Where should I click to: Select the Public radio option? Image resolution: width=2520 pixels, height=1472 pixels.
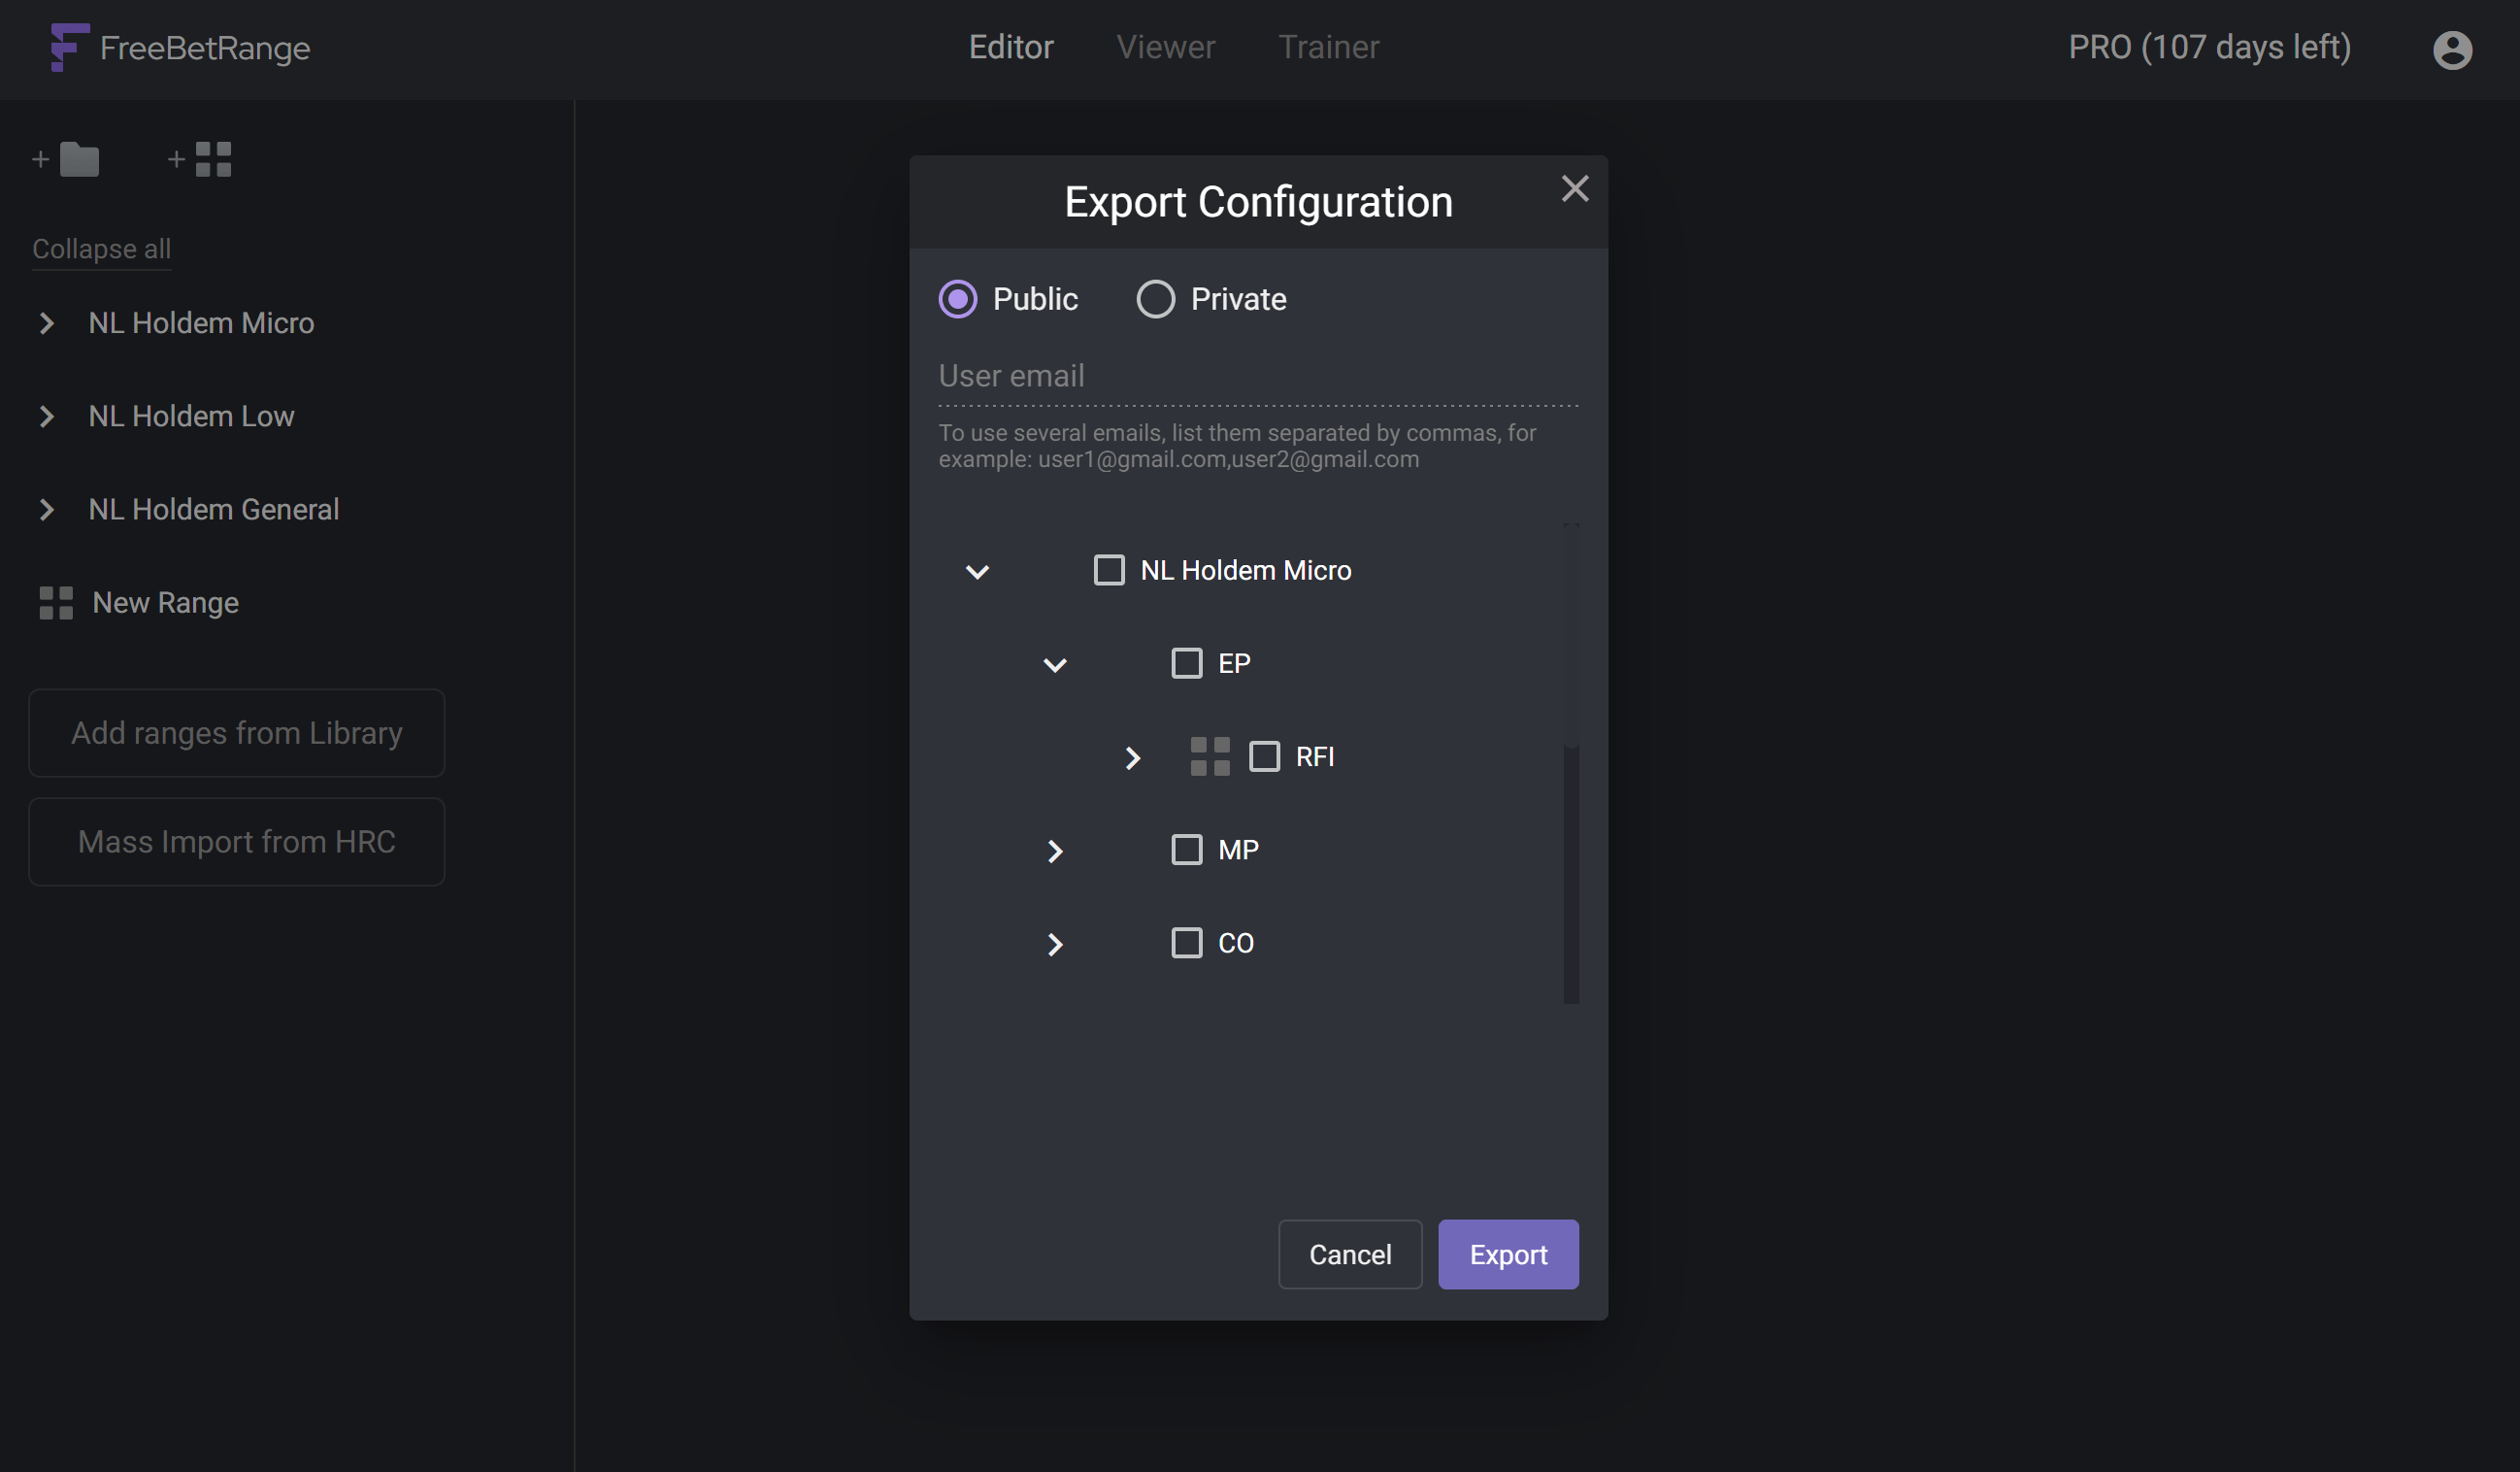point(957,299)
